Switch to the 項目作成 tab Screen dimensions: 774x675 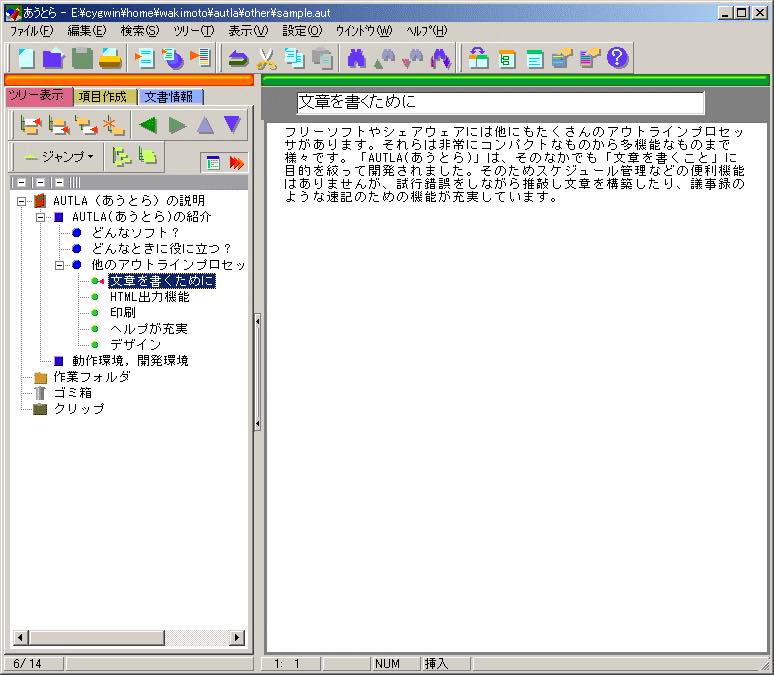click(104, 97)
